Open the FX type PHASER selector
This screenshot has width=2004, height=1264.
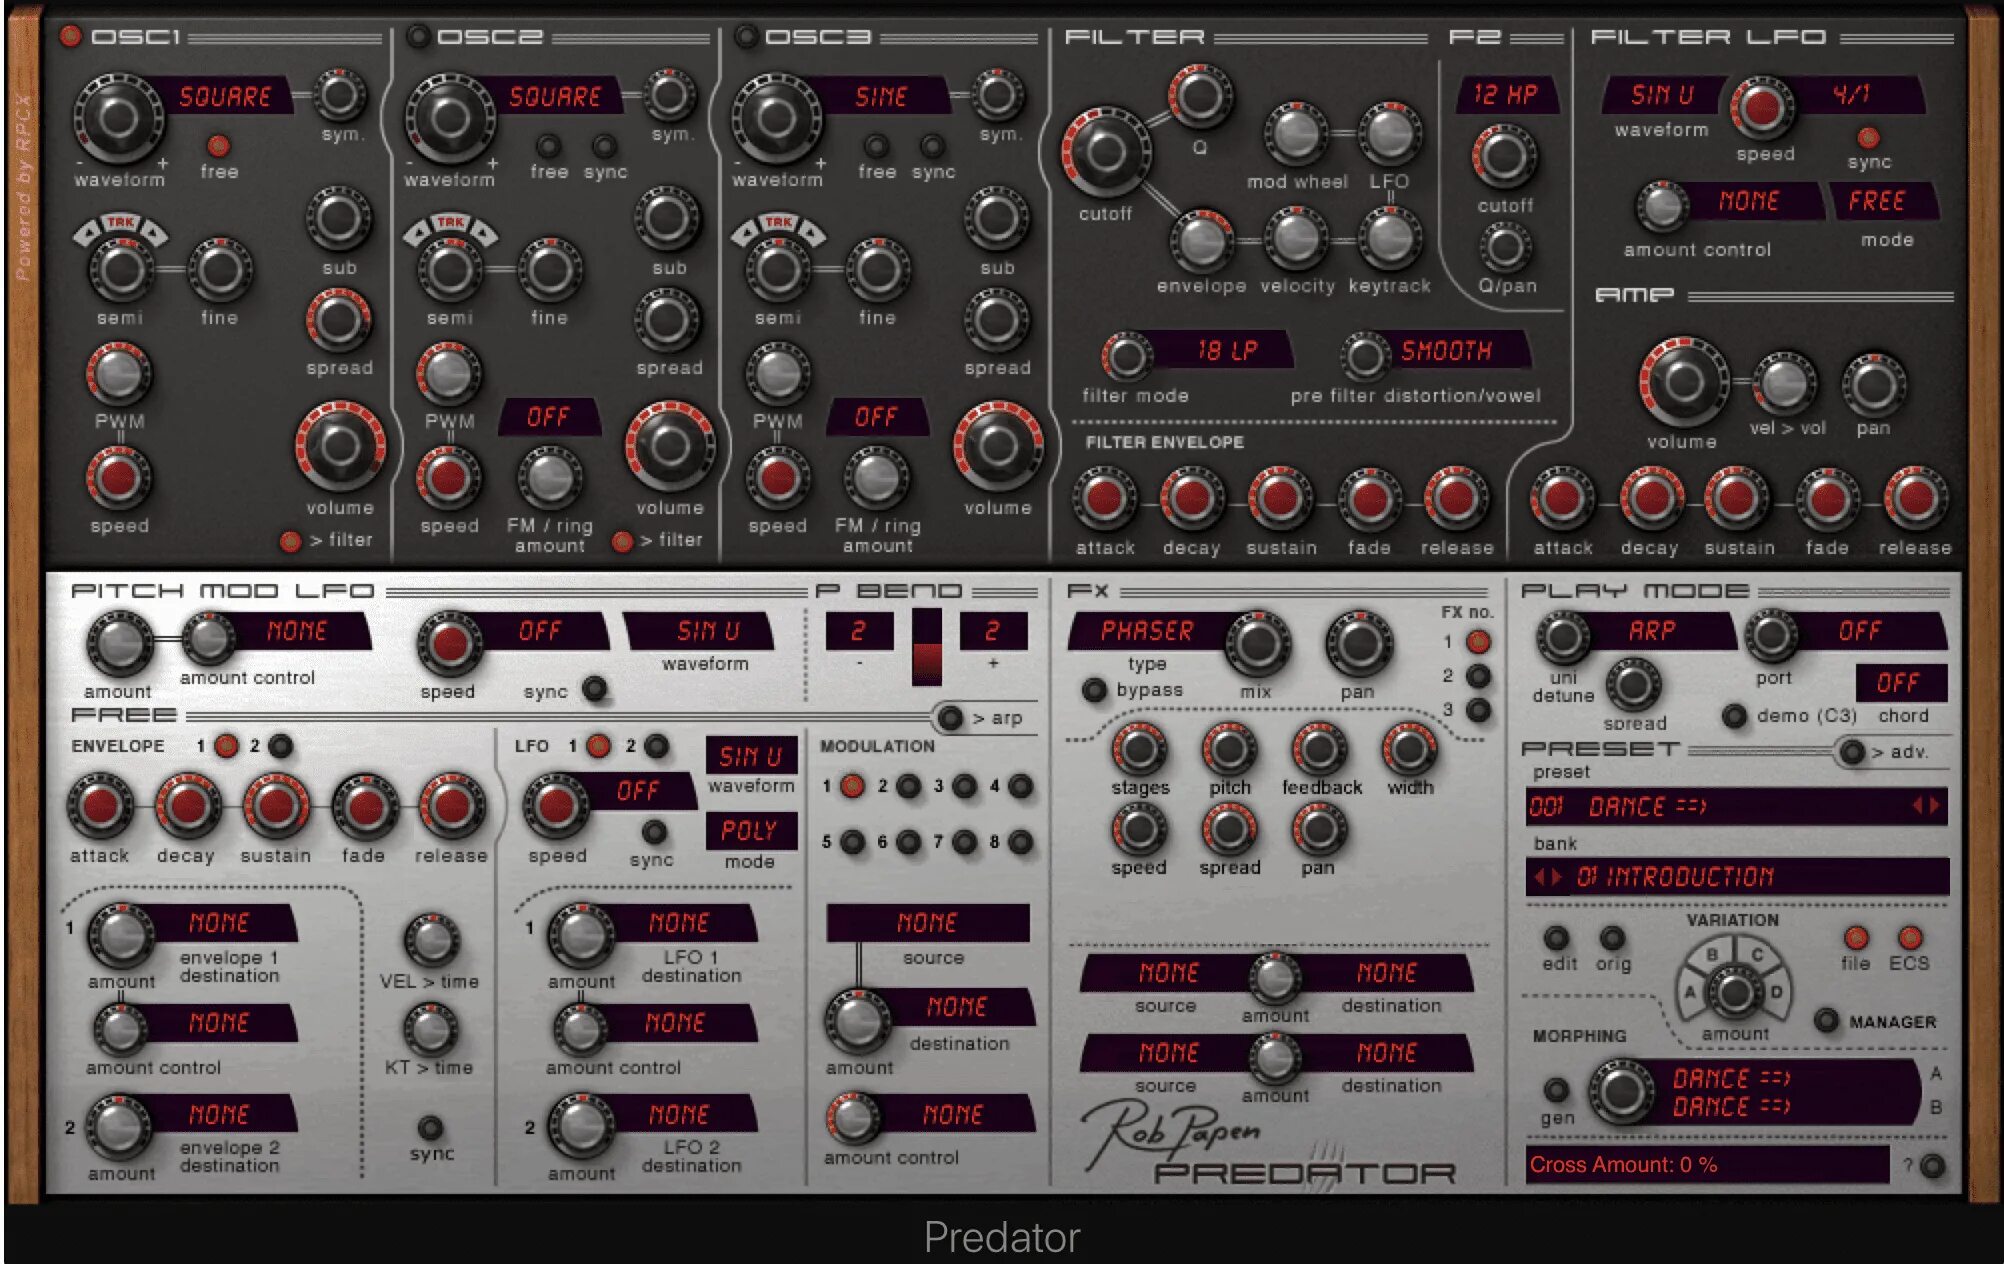tap(1146, 631)
